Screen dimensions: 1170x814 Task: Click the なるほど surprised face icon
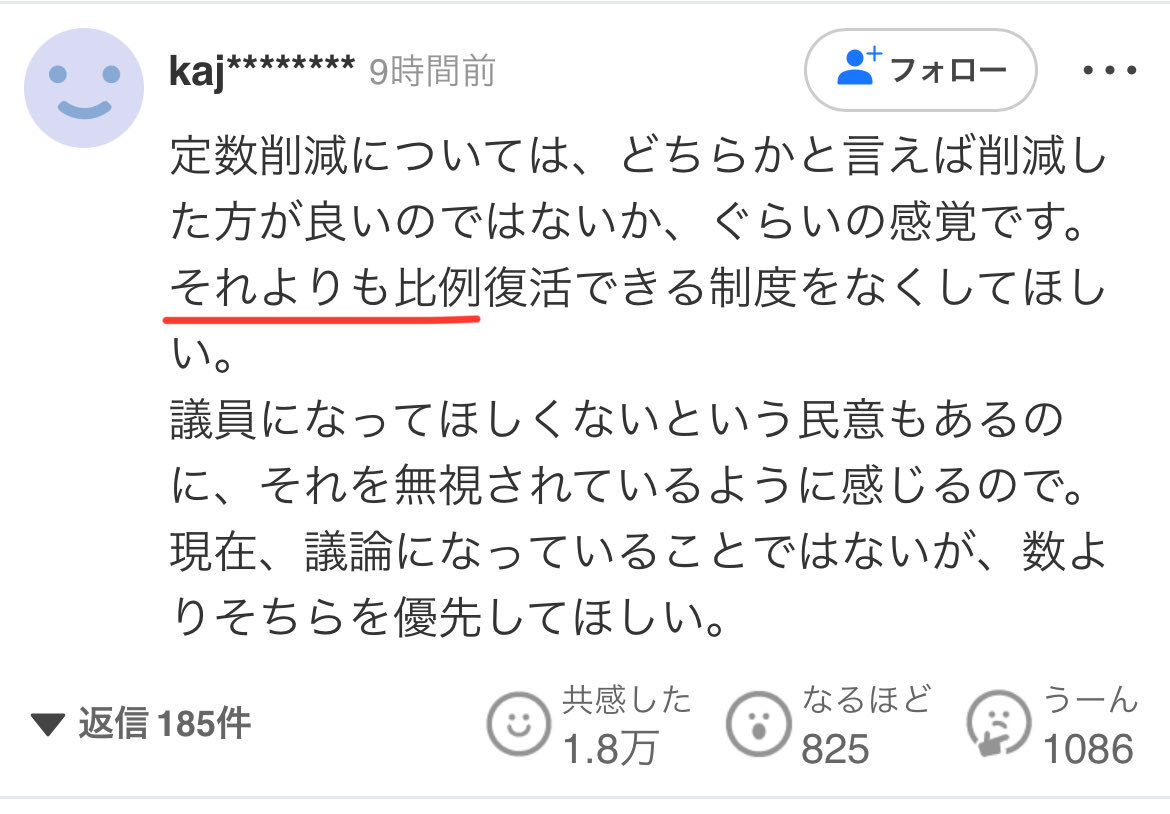pyautogui.click(x=758, y=724)
